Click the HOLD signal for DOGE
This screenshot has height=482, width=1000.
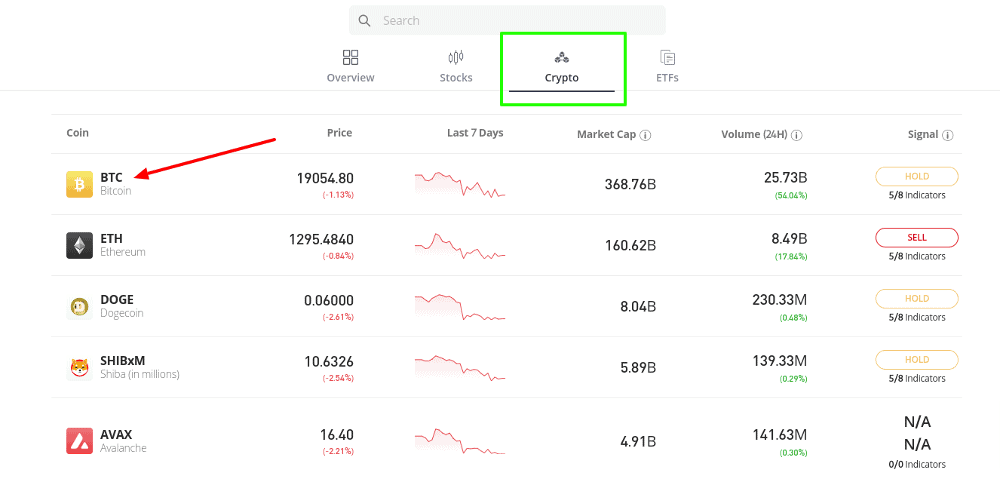(916, 299)
